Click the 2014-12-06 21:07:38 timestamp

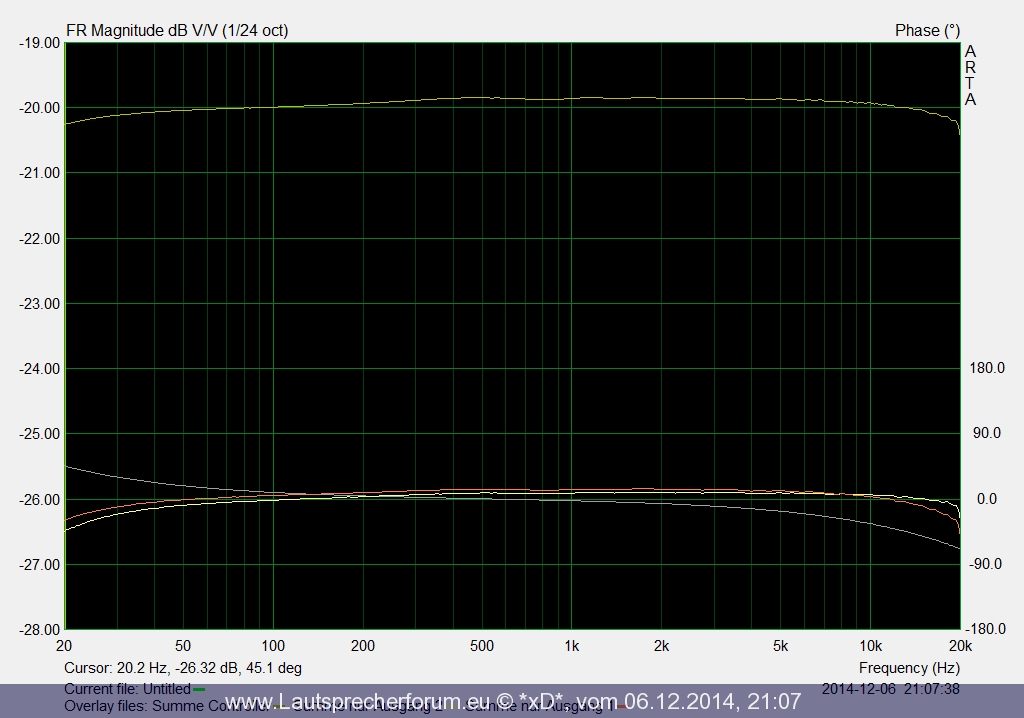890,689
